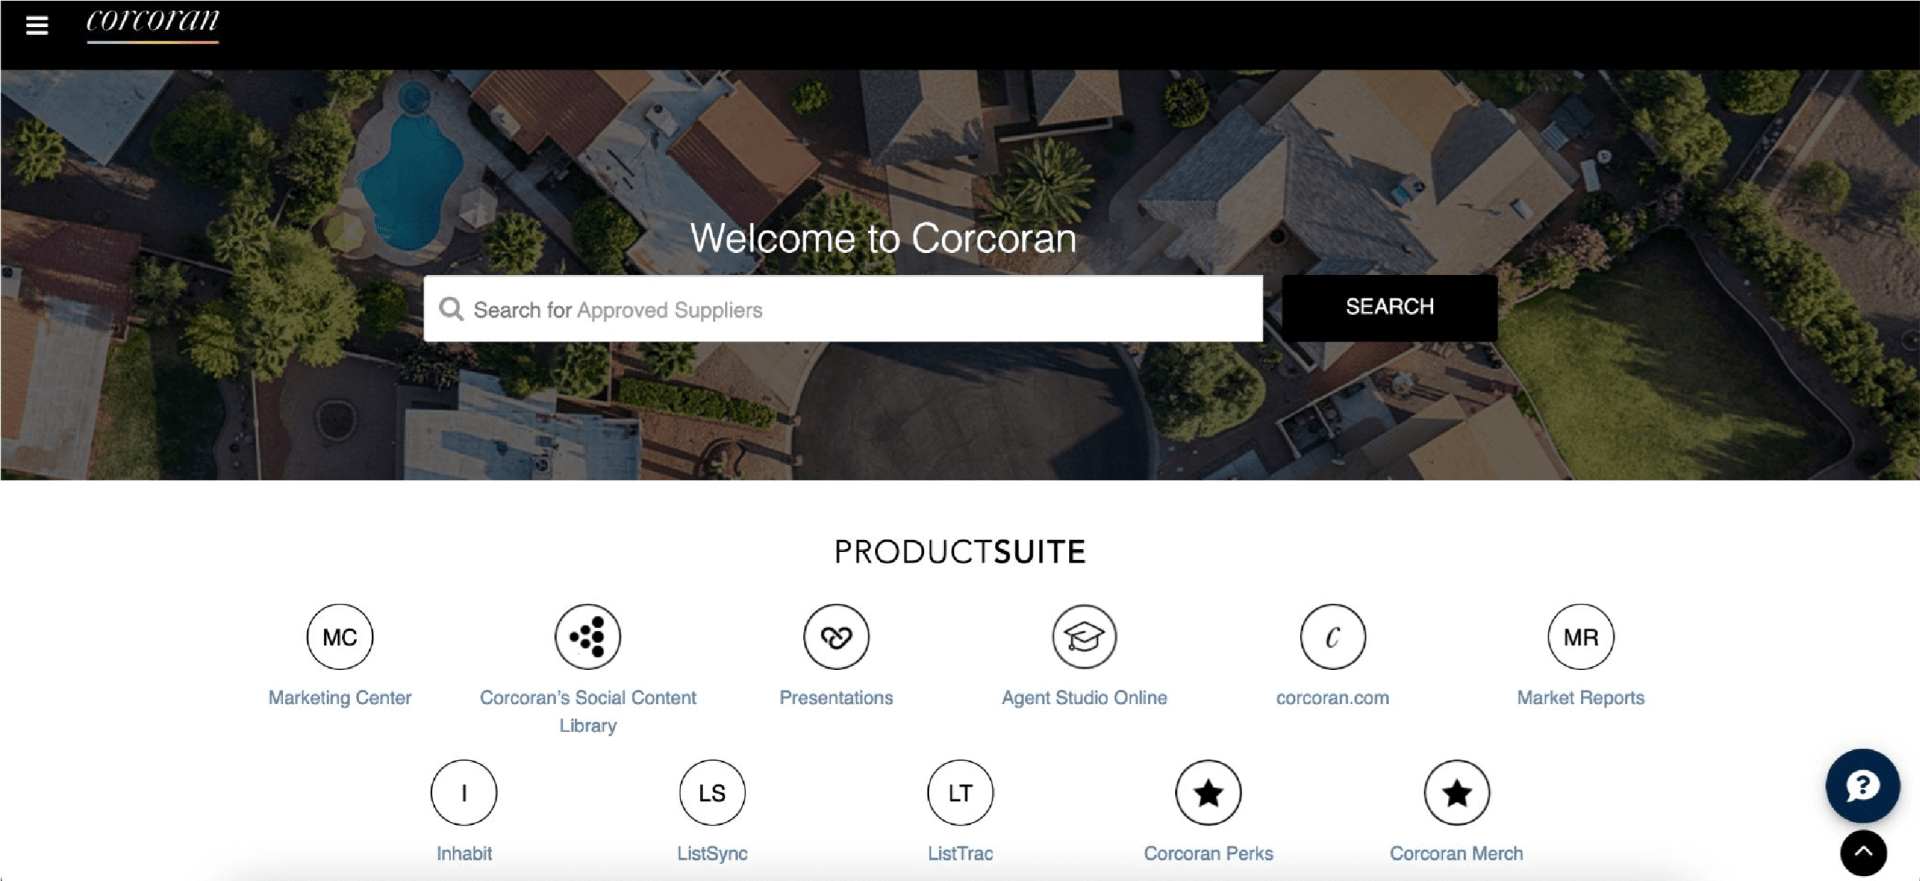
Task: Click the Corcoran Merch star icon
Action: [x=1456, y=793]
